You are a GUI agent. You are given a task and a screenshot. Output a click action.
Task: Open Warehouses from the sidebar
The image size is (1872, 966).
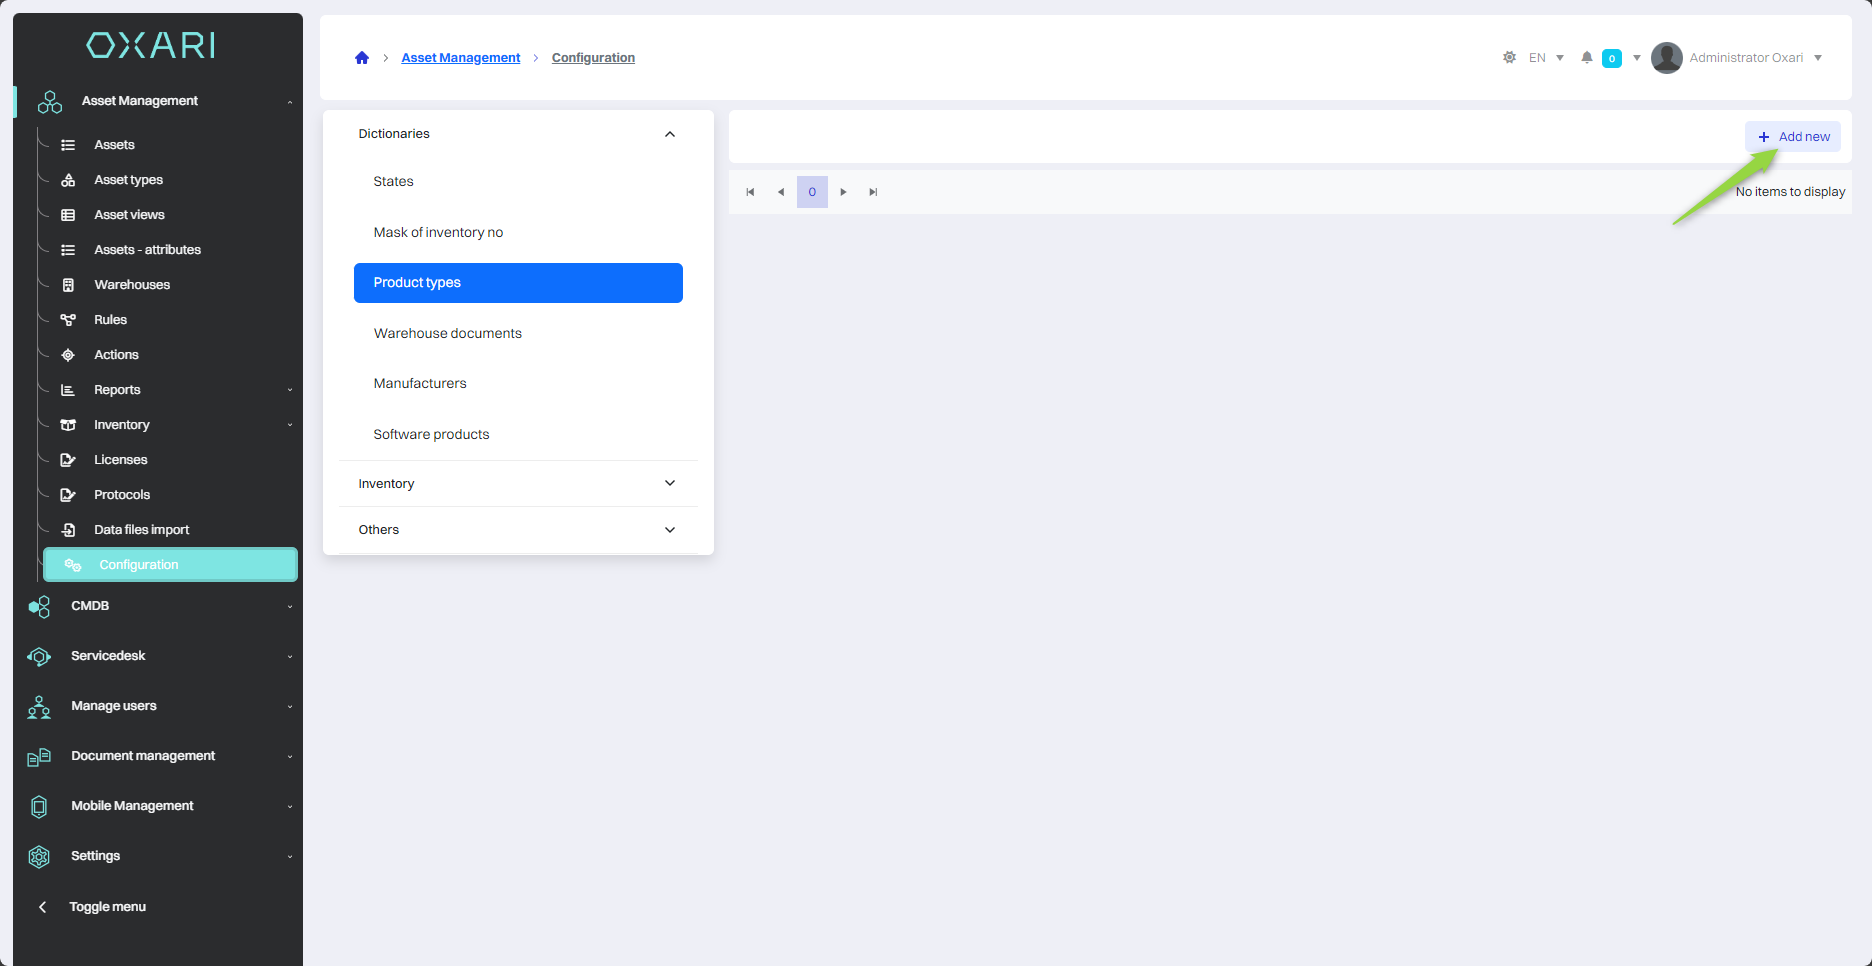click(x=132, y=285)
